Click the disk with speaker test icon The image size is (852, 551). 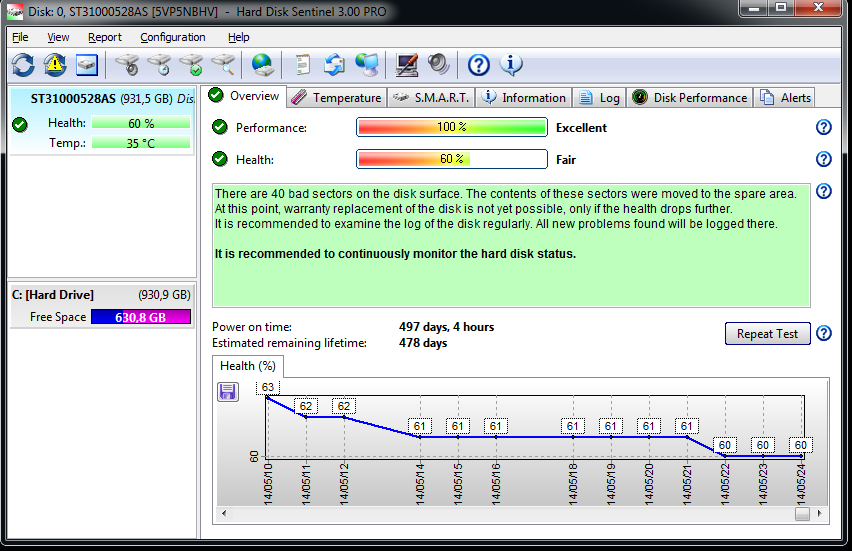(127, 65)
